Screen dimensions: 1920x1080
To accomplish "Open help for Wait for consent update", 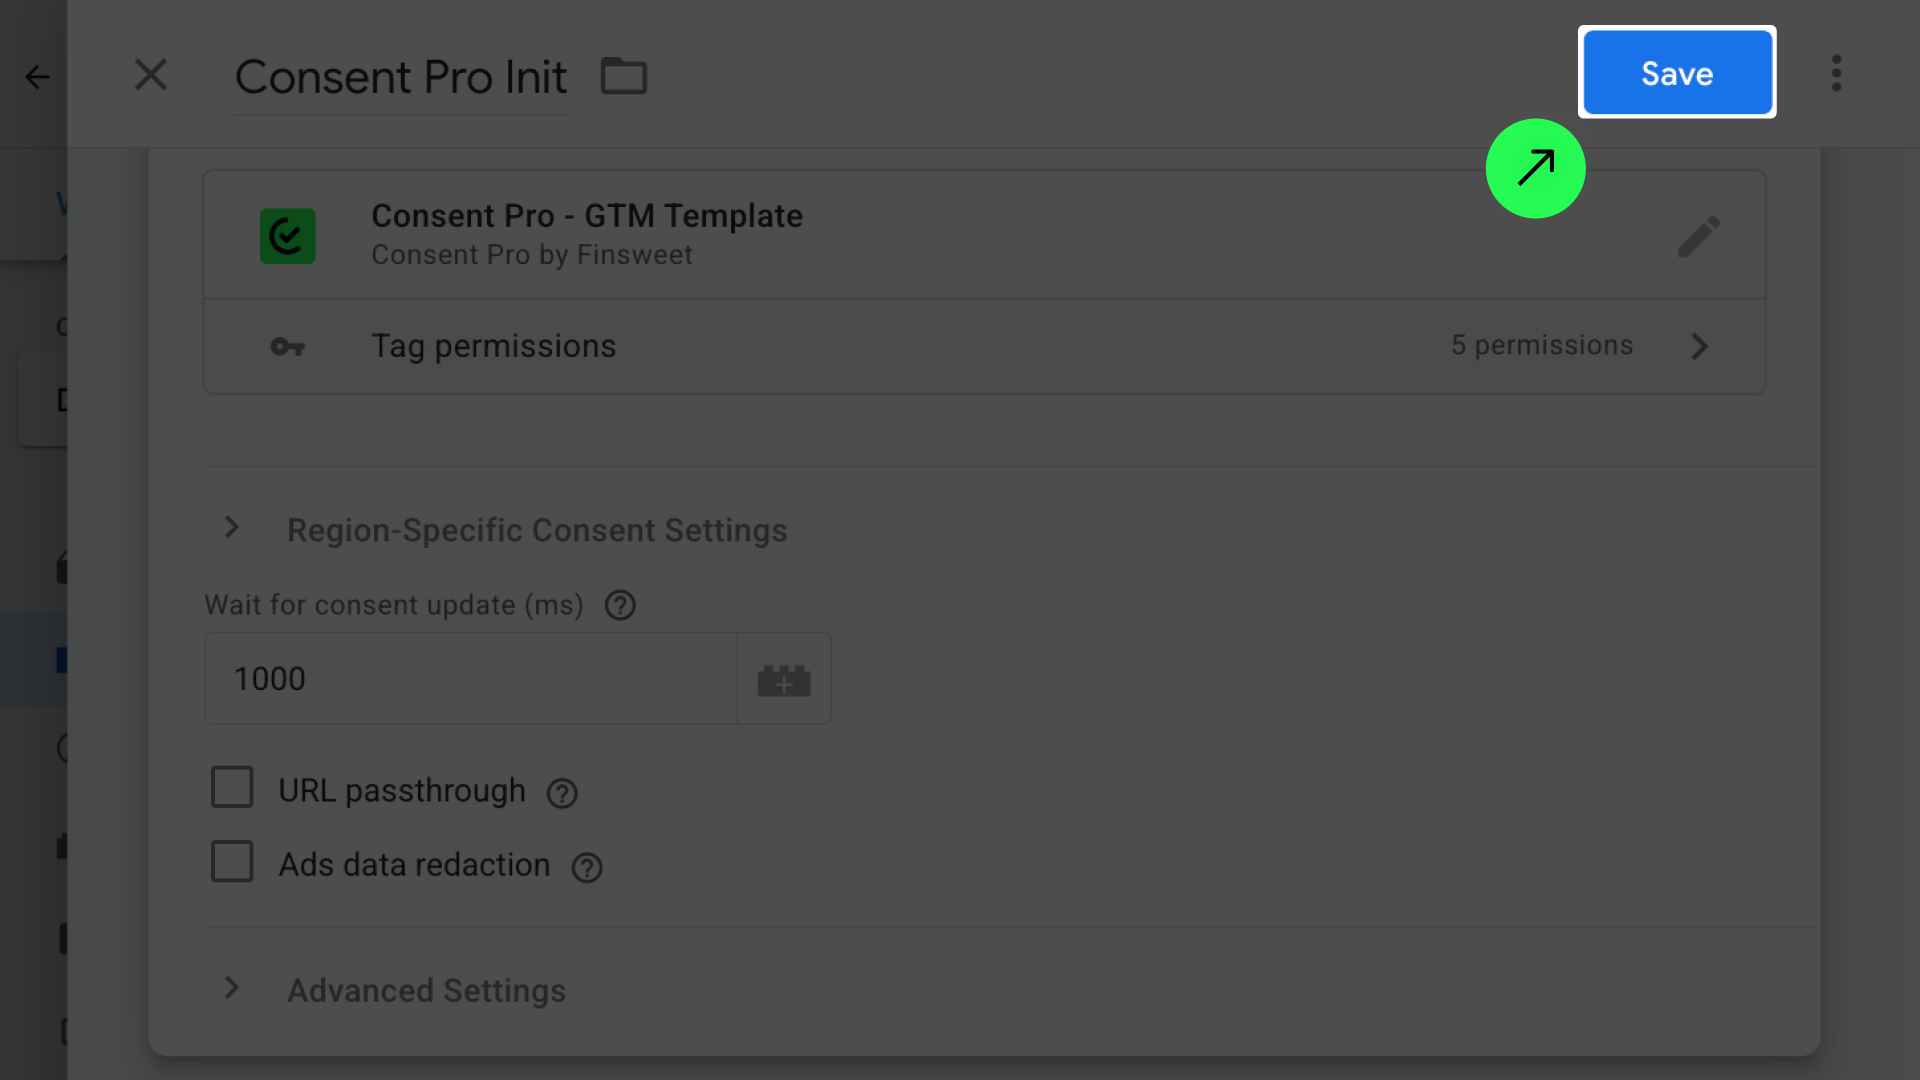I will (x=620, y=606).
